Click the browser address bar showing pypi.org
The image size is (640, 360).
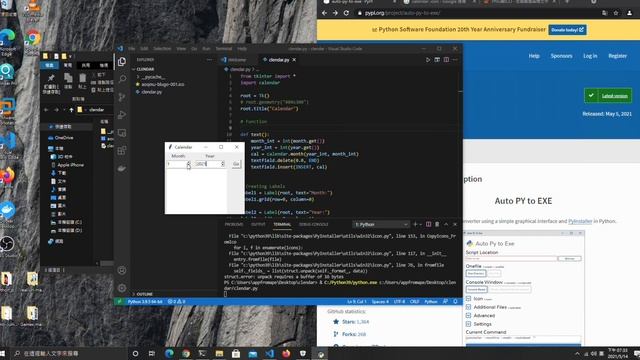point(477,13)
